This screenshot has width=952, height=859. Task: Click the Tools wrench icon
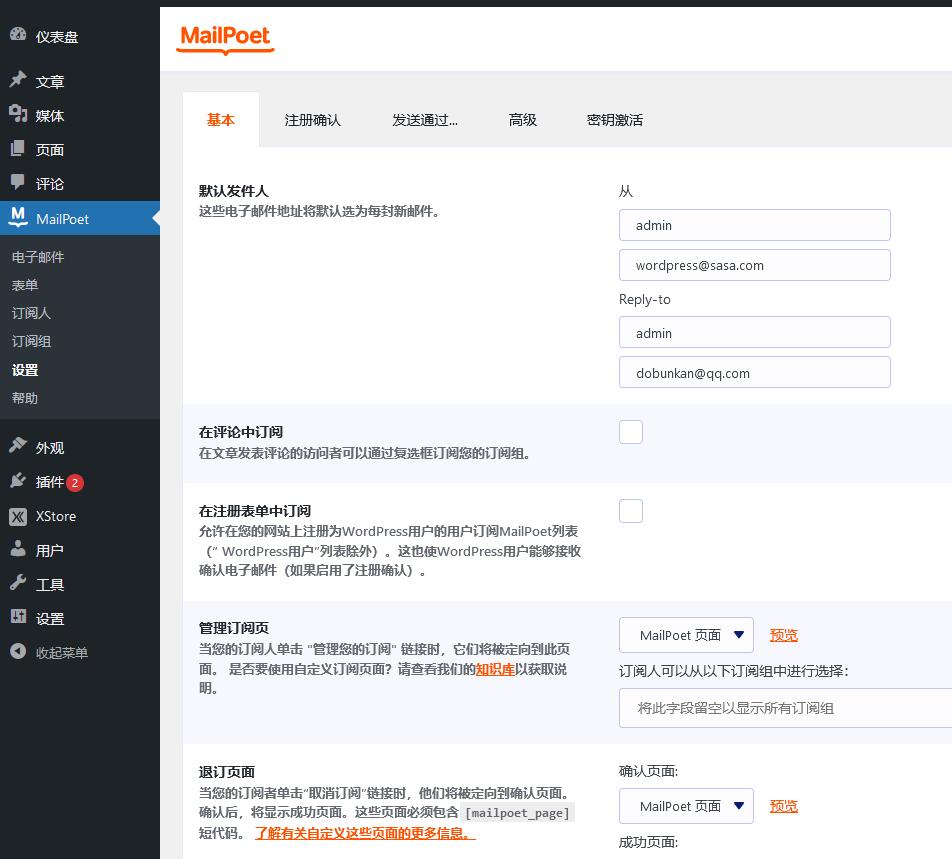[x=18, y=583]
